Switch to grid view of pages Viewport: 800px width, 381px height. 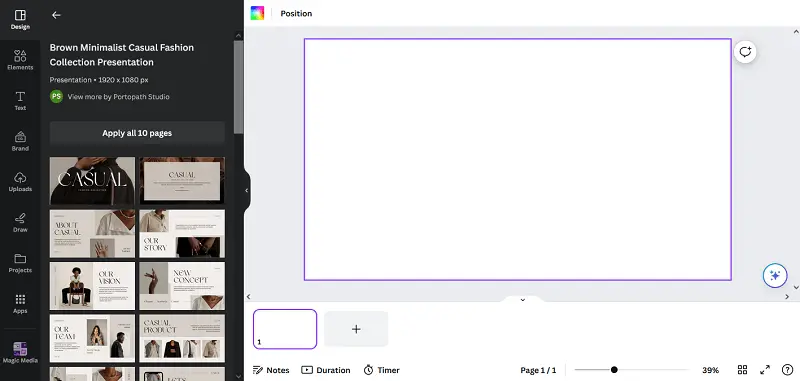click(742, 370)
